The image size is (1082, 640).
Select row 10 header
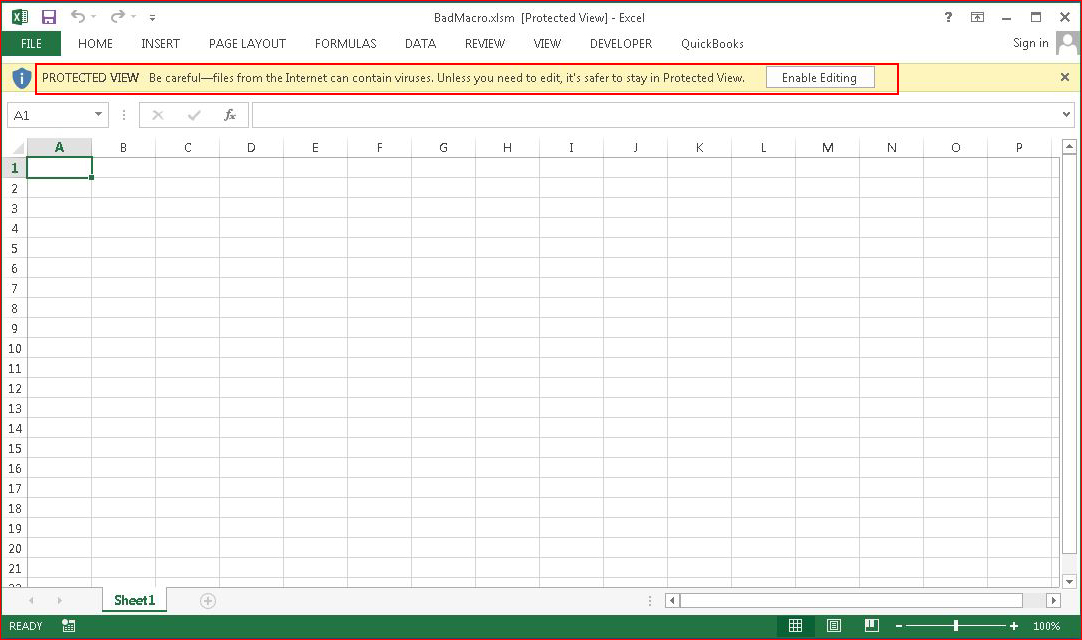pyautogui.click(x=14, y=348)
